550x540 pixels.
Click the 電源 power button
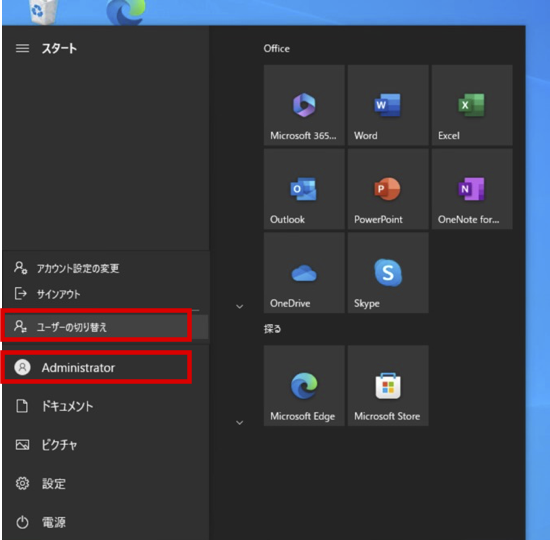click(105, 522)
